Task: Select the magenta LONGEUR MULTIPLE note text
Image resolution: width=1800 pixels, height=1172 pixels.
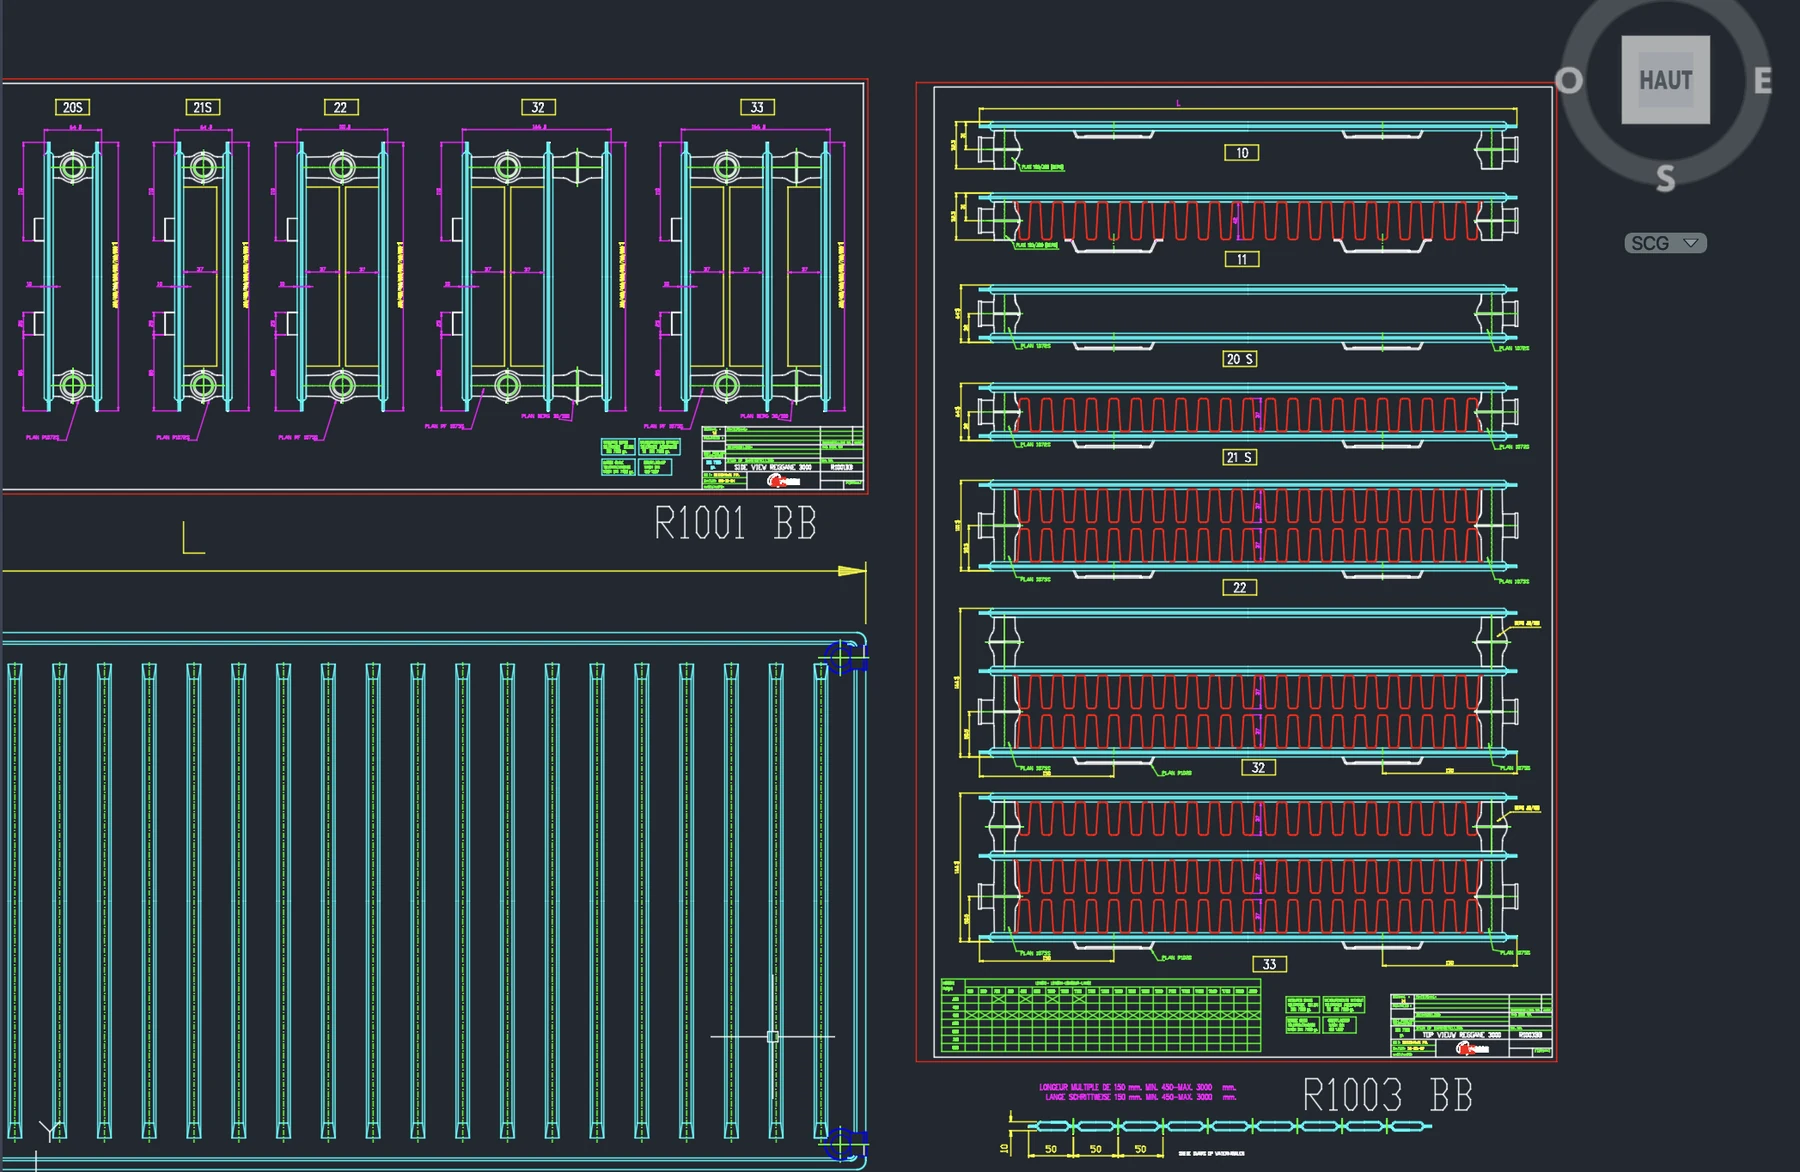Action: (1138, 1092)
